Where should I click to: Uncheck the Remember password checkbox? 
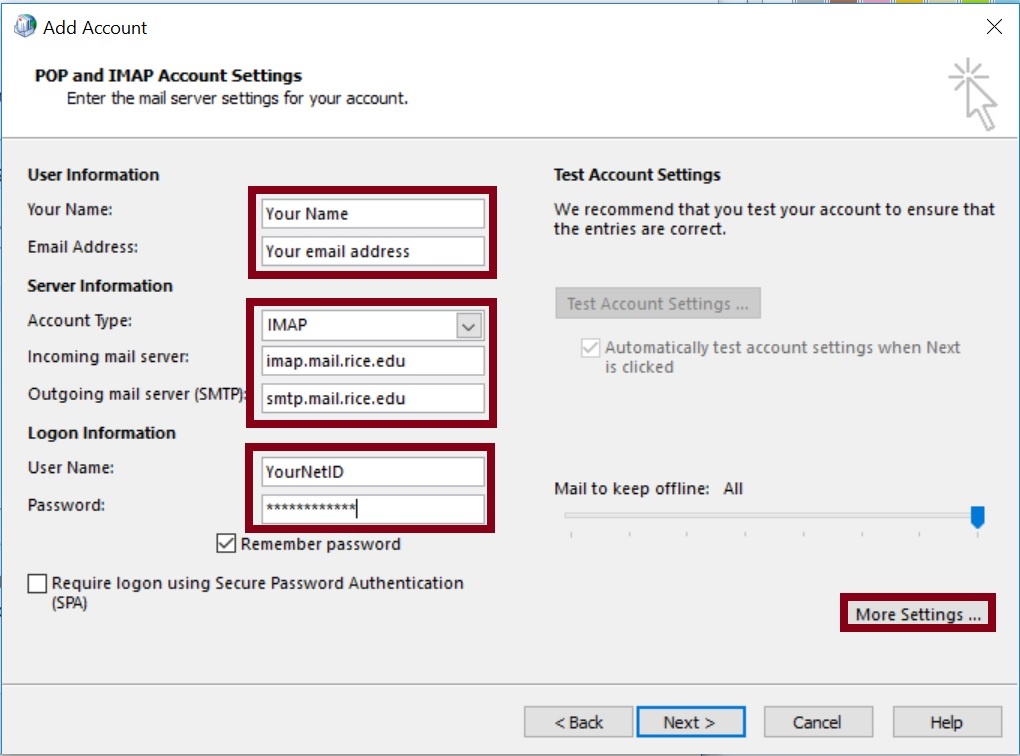(226, 544)
